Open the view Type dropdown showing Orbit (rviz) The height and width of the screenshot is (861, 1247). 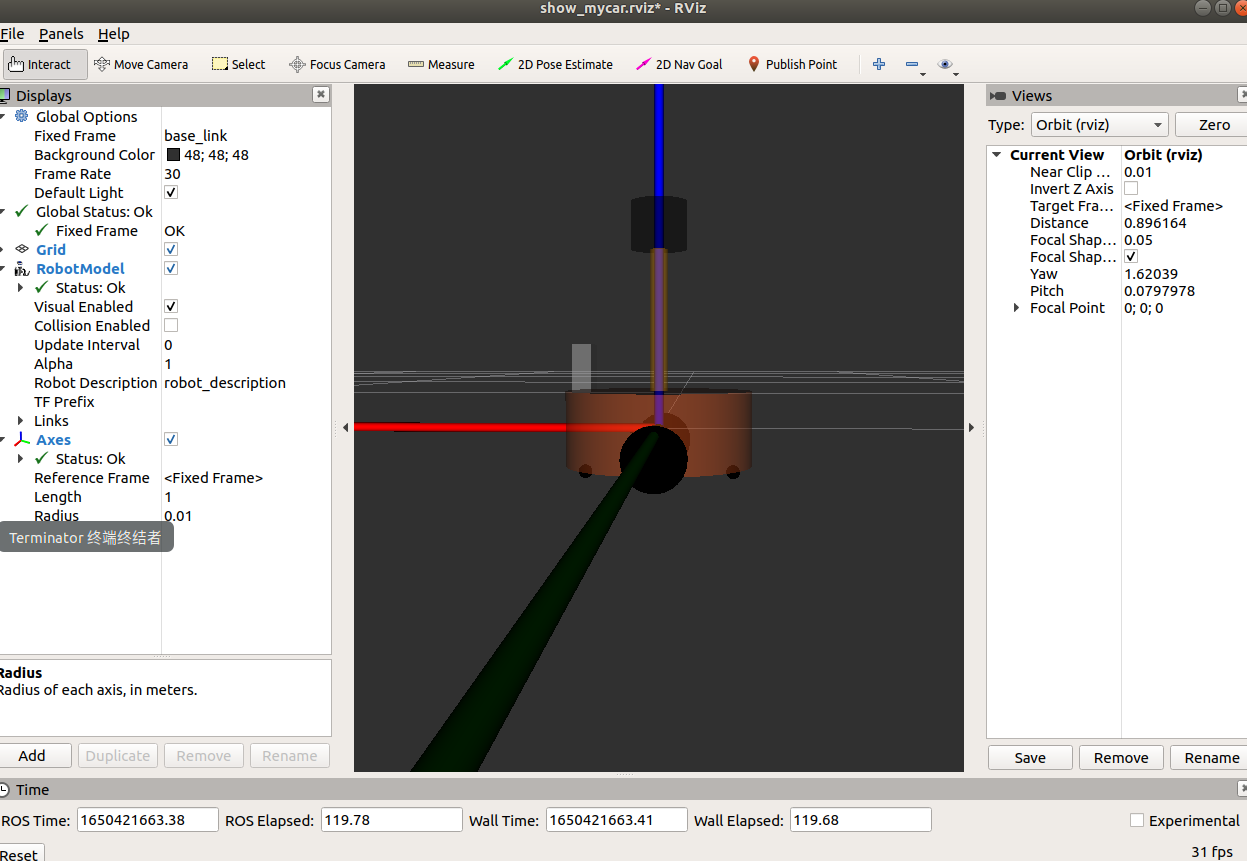(1099, 124)
